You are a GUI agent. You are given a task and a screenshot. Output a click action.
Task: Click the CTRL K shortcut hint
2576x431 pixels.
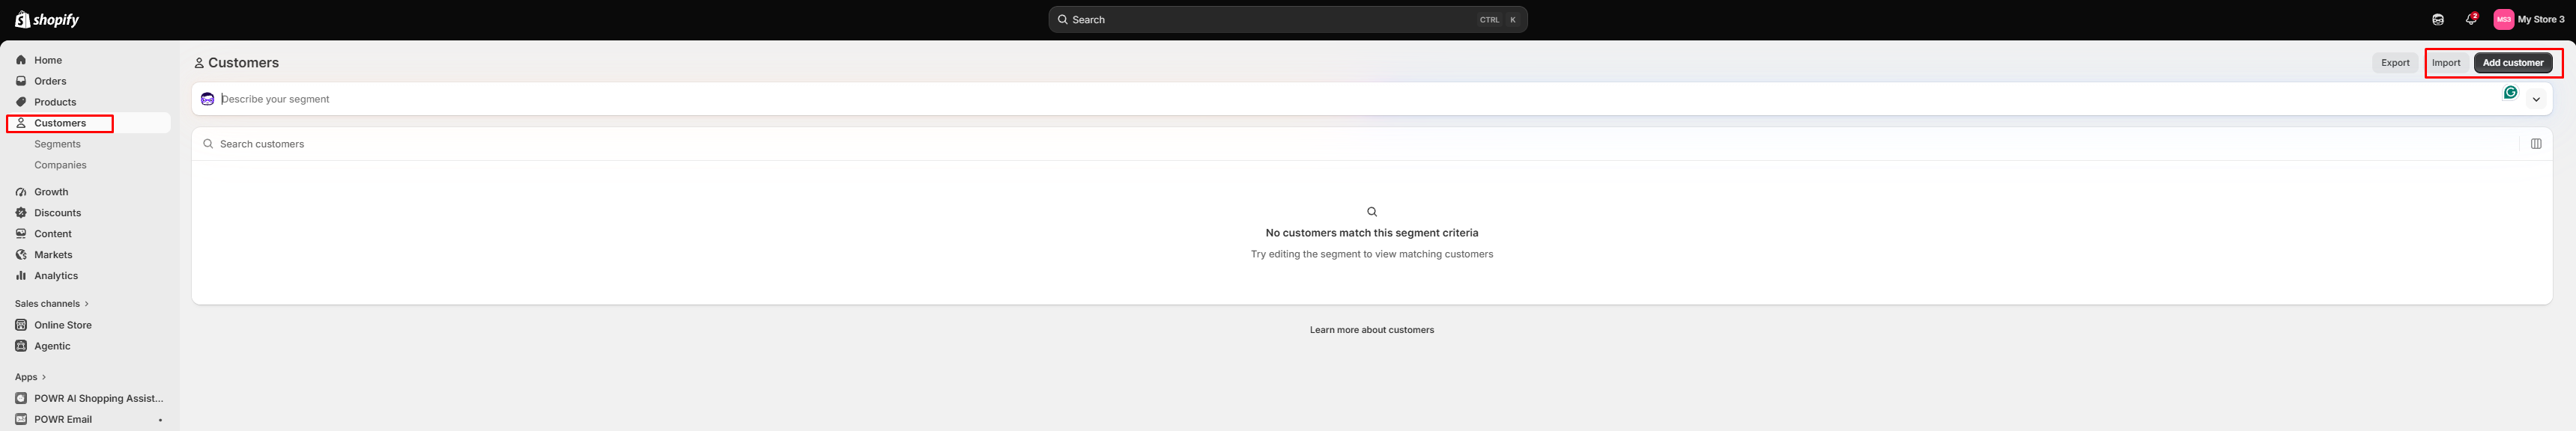(1498, 19)
